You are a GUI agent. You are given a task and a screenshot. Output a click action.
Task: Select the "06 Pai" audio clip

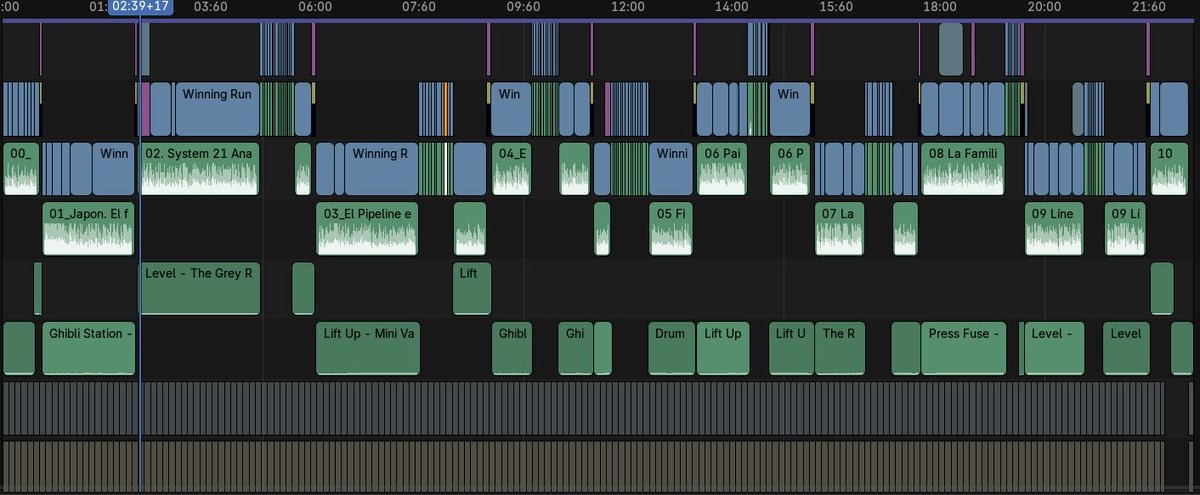tap(722, 169)
